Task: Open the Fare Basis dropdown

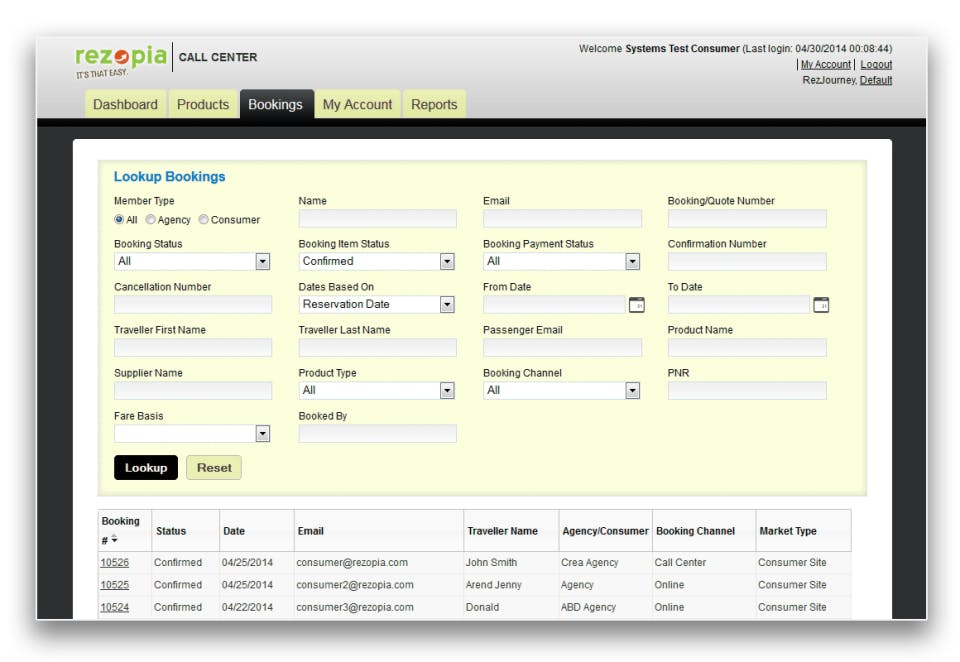Action: point(192,434)
